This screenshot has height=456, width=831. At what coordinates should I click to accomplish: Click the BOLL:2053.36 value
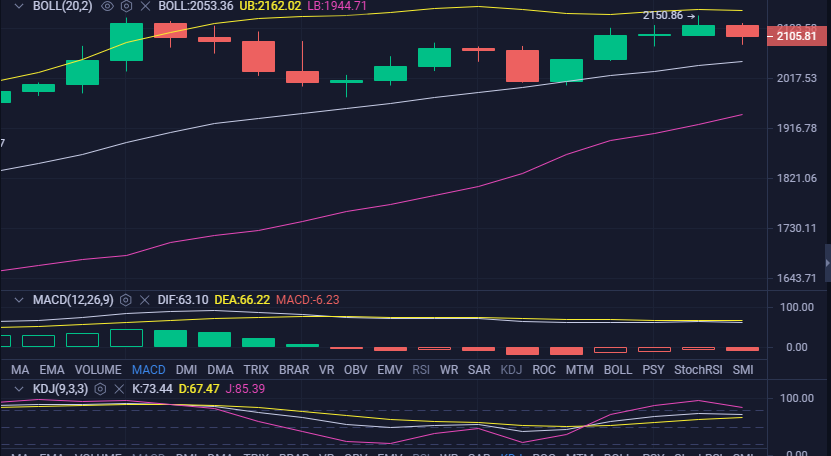tap(196, 6)
